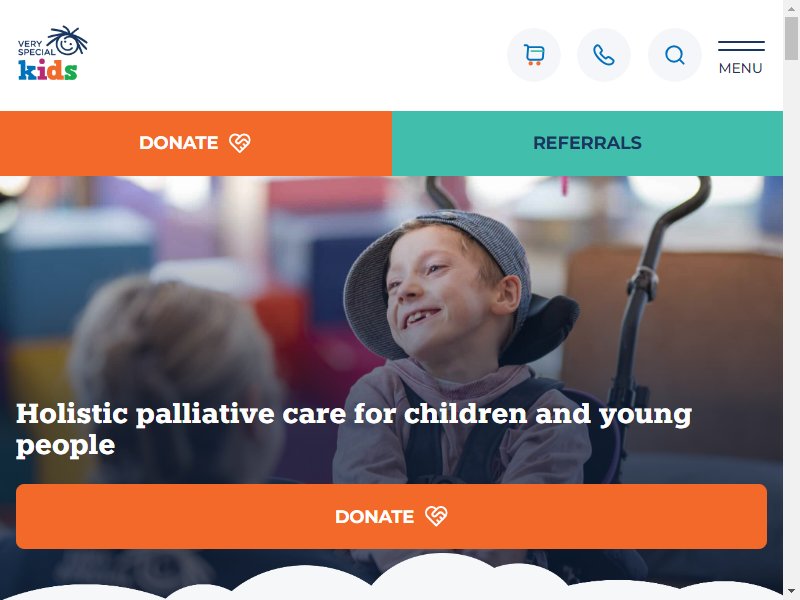Open search with the magnifier icon
This screenshot has height=600, width=800.
pyautogui.click(x=674, y=55)
